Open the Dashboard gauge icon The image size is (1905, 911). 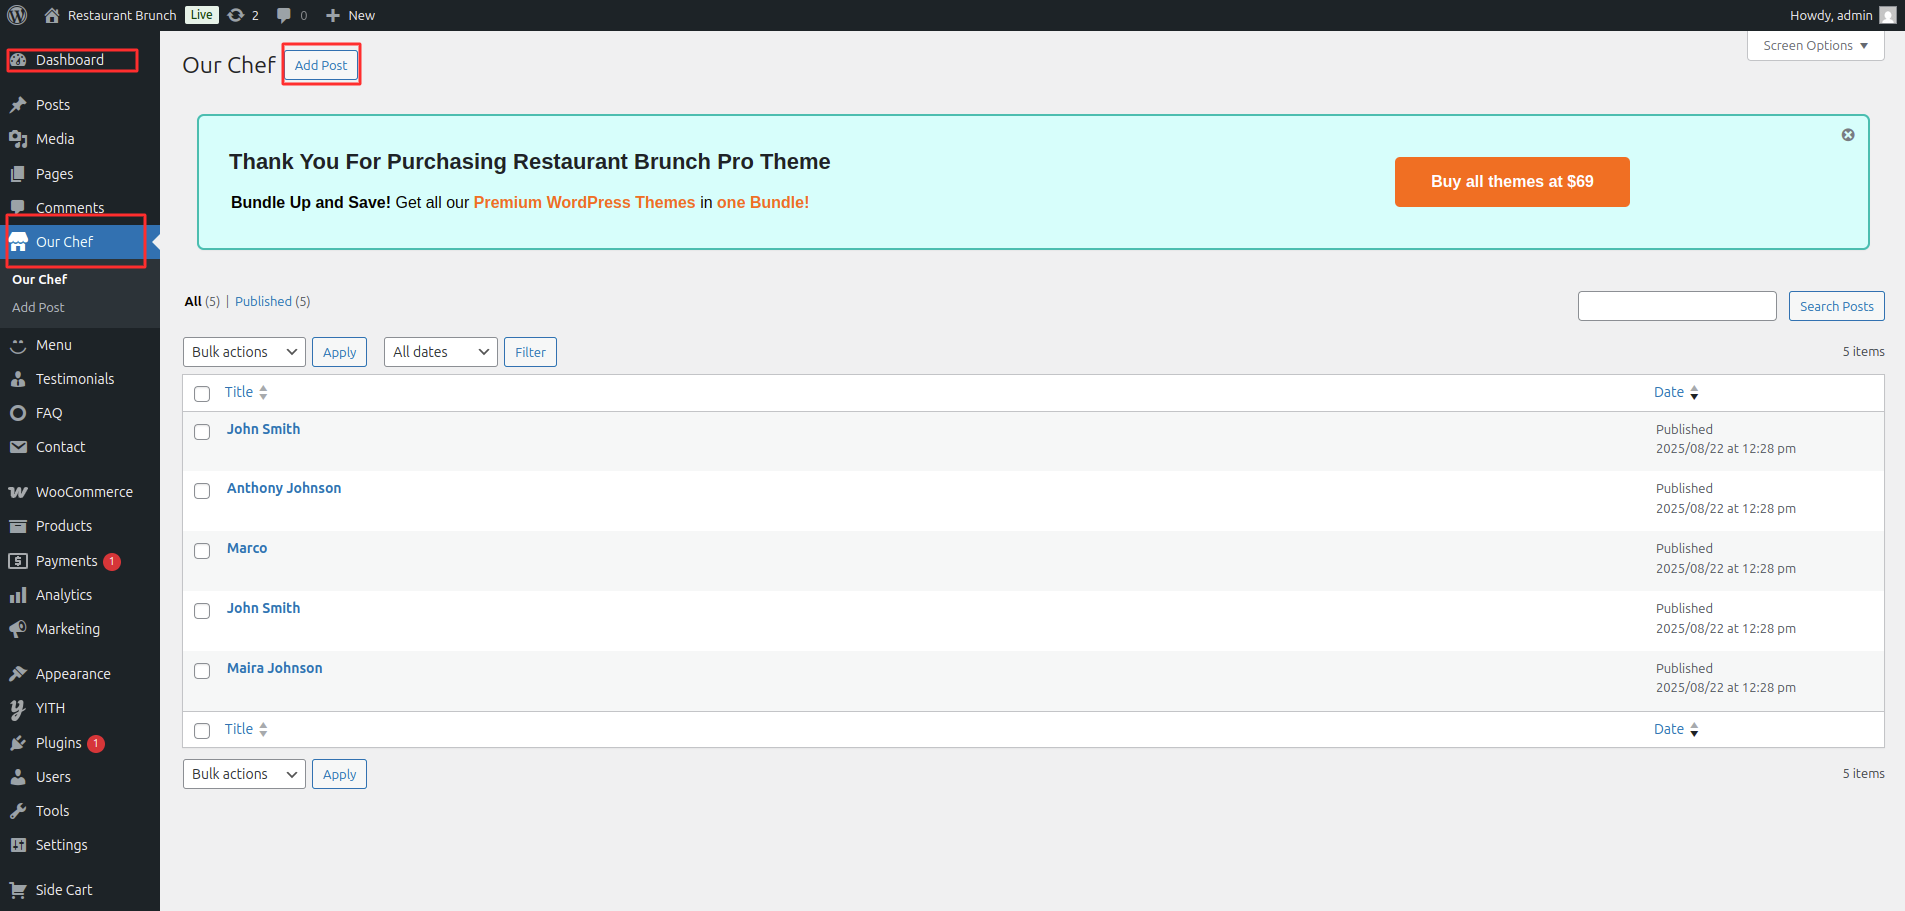click(18, 60)
